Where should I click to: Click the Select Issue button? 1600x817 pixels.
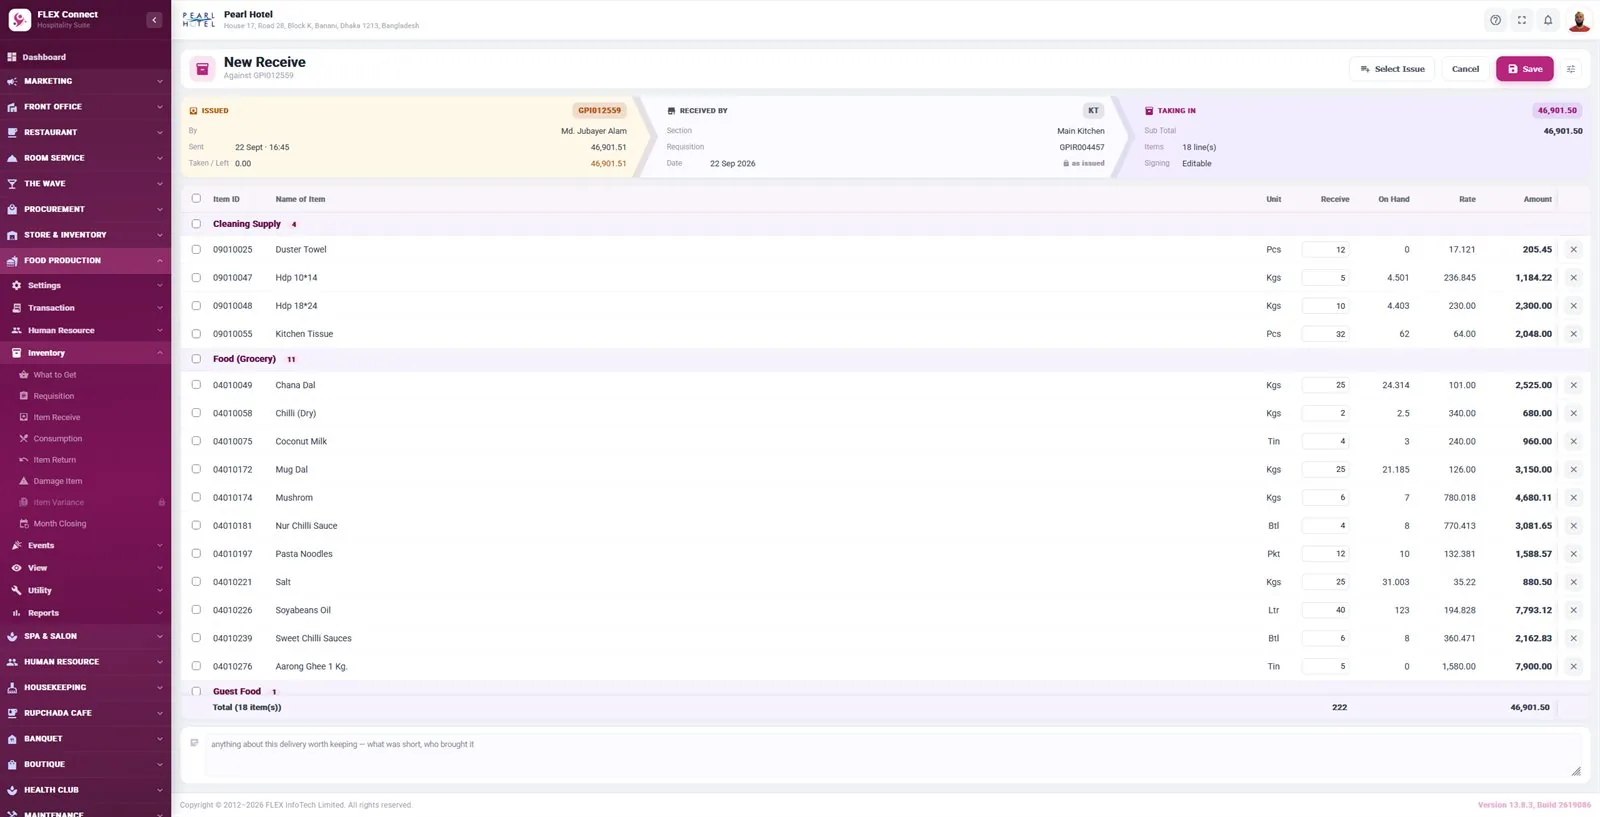pyautogui.click(x=1392, y=69)
